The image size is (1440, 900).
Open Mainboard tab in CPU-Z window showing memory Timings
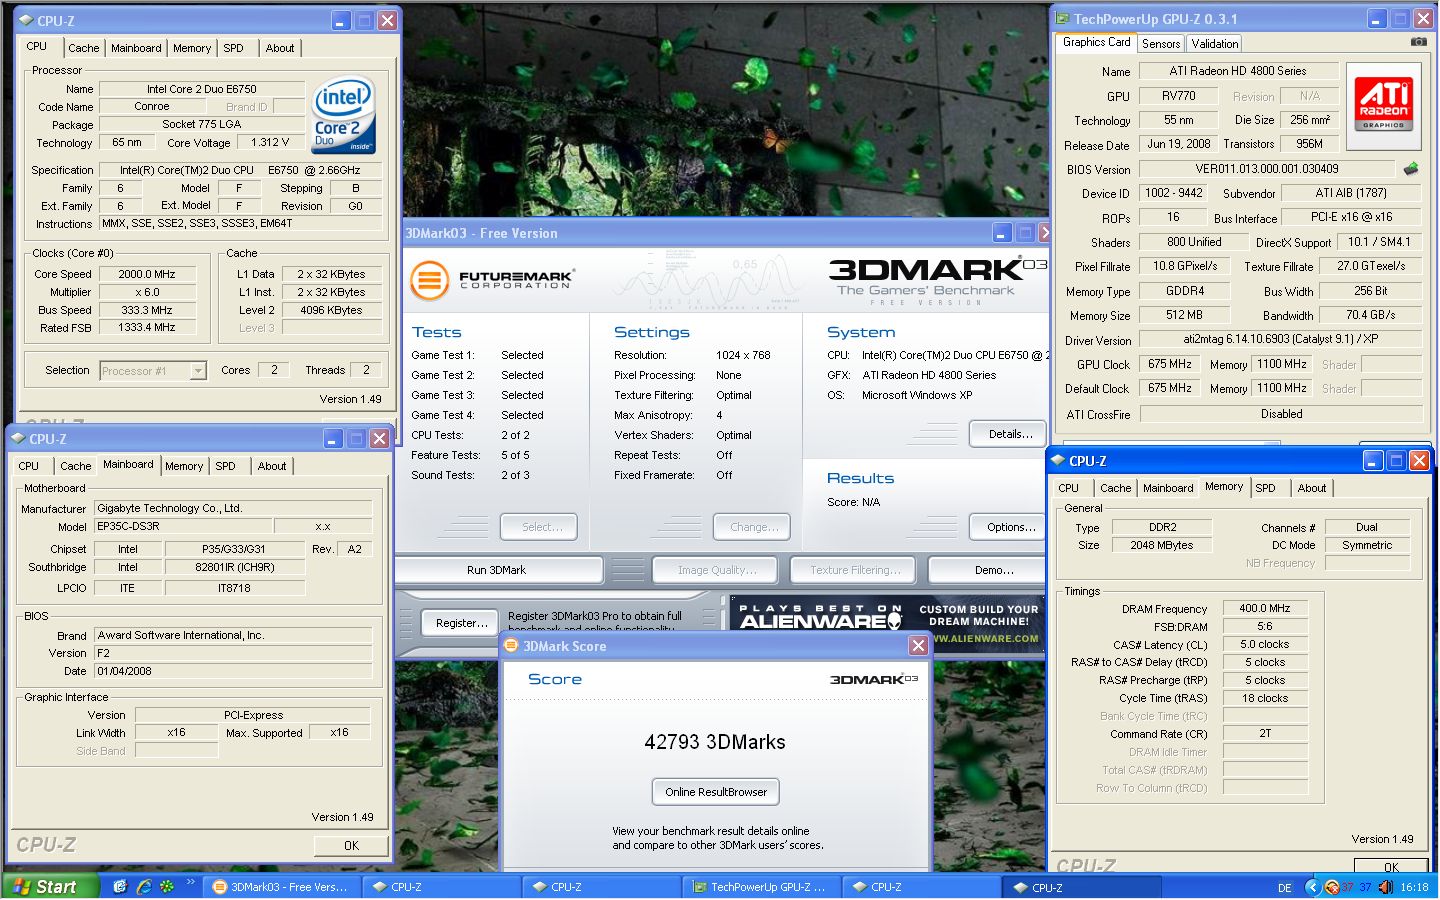tap(1168, 488)
